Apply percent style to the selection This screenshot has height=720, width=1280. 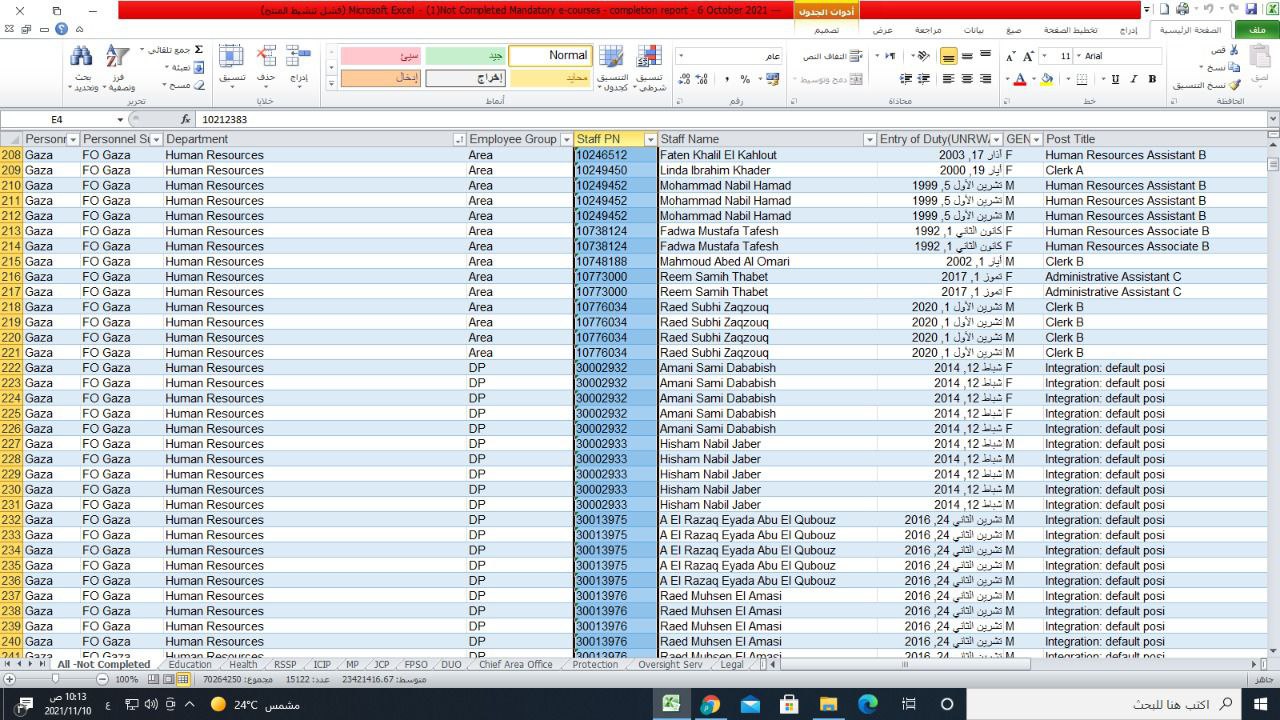745,79
